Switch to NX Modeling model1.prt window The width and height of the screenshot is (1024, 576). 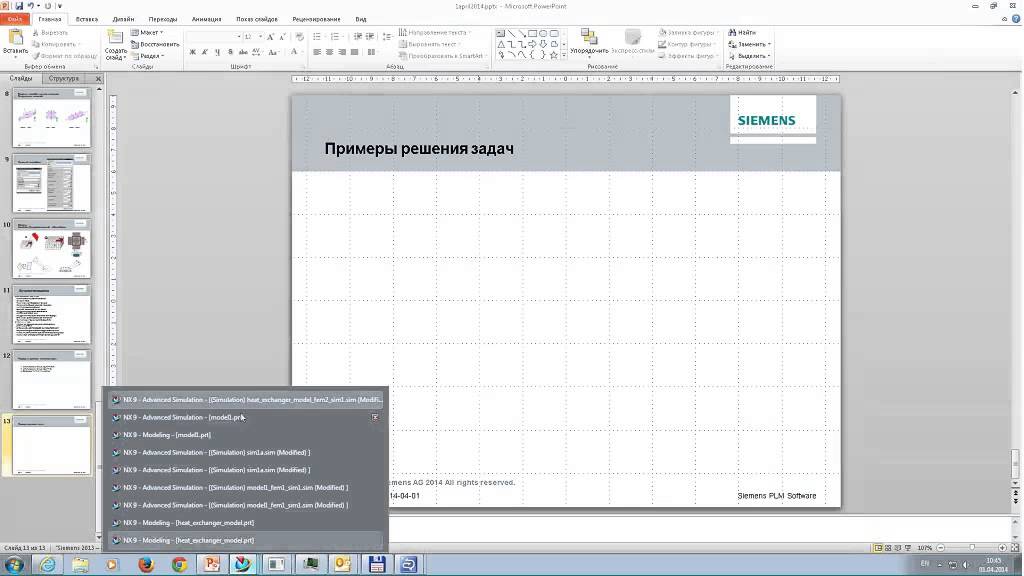(246, 435)
